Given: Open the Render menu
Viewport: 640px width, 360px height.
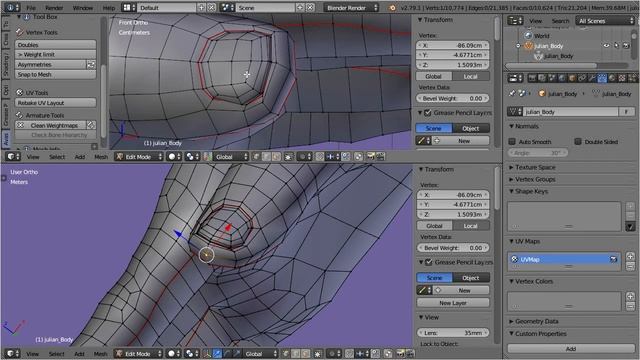Looking at the screenshot, I should pos(54,8).
